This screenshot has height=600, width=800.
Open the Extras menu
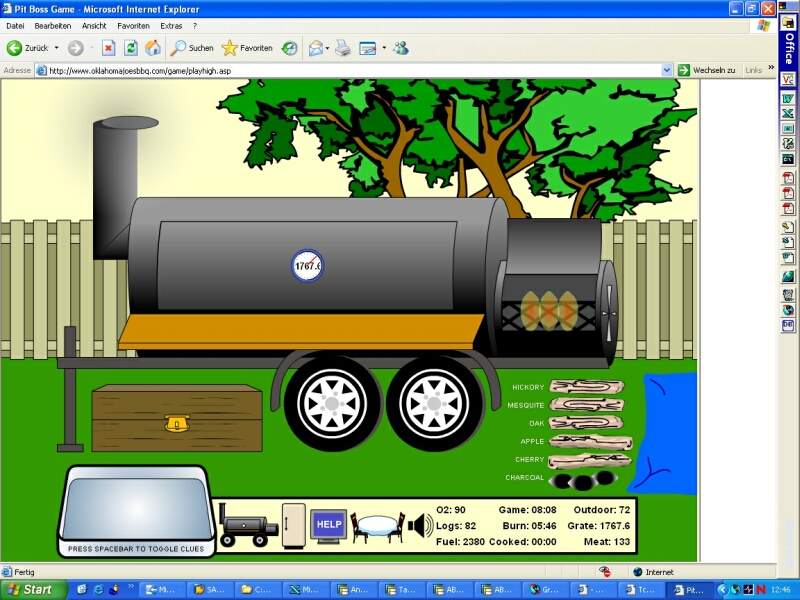pyautogui.click(x=171, y=26)
